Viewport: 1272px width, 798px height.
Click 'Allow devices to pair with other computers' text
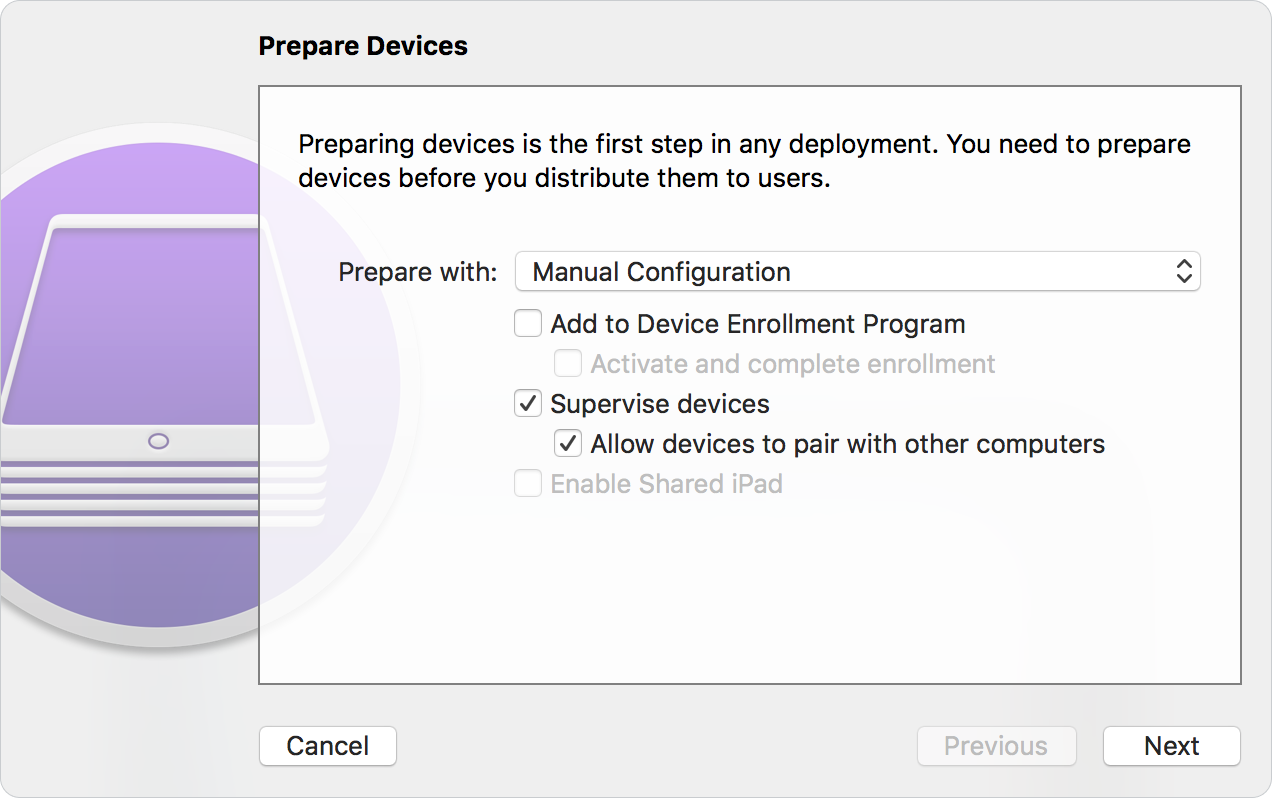pos(847,444)
